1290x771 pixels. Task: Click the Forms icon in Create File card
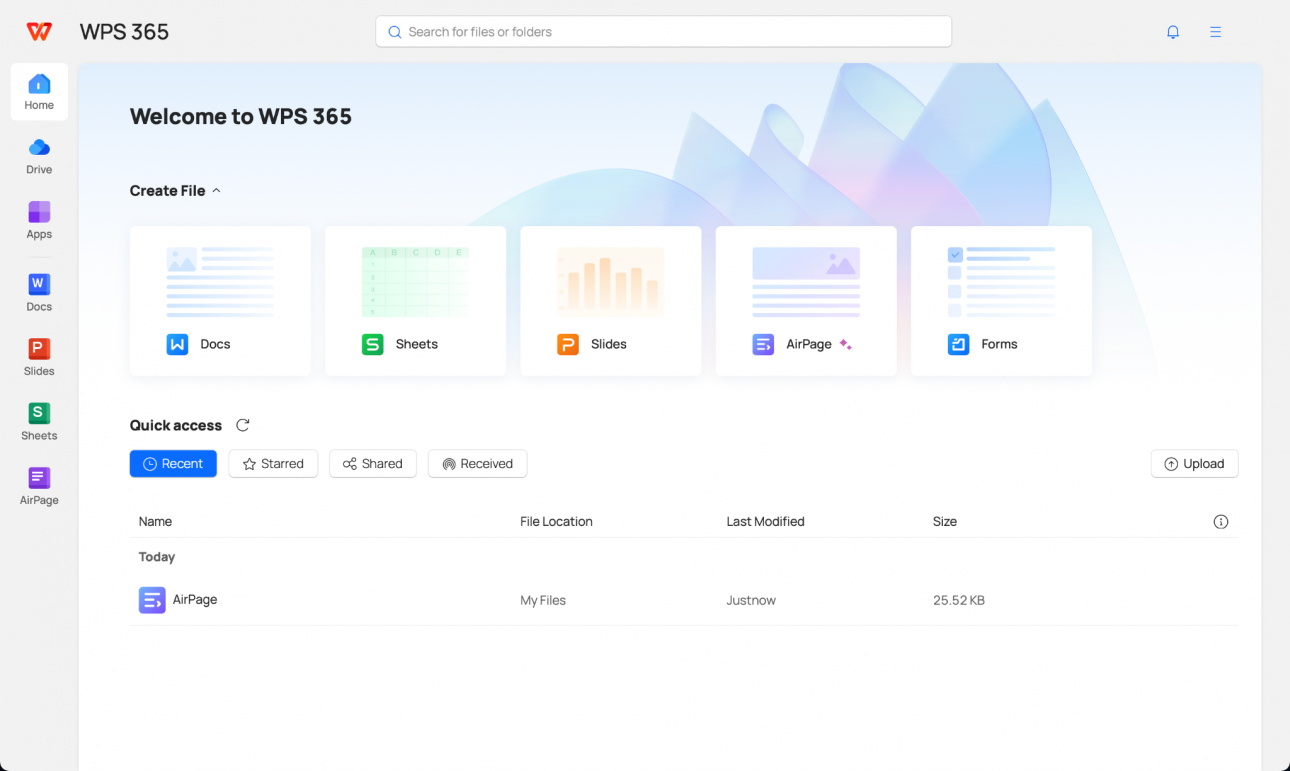click(958, 344)
